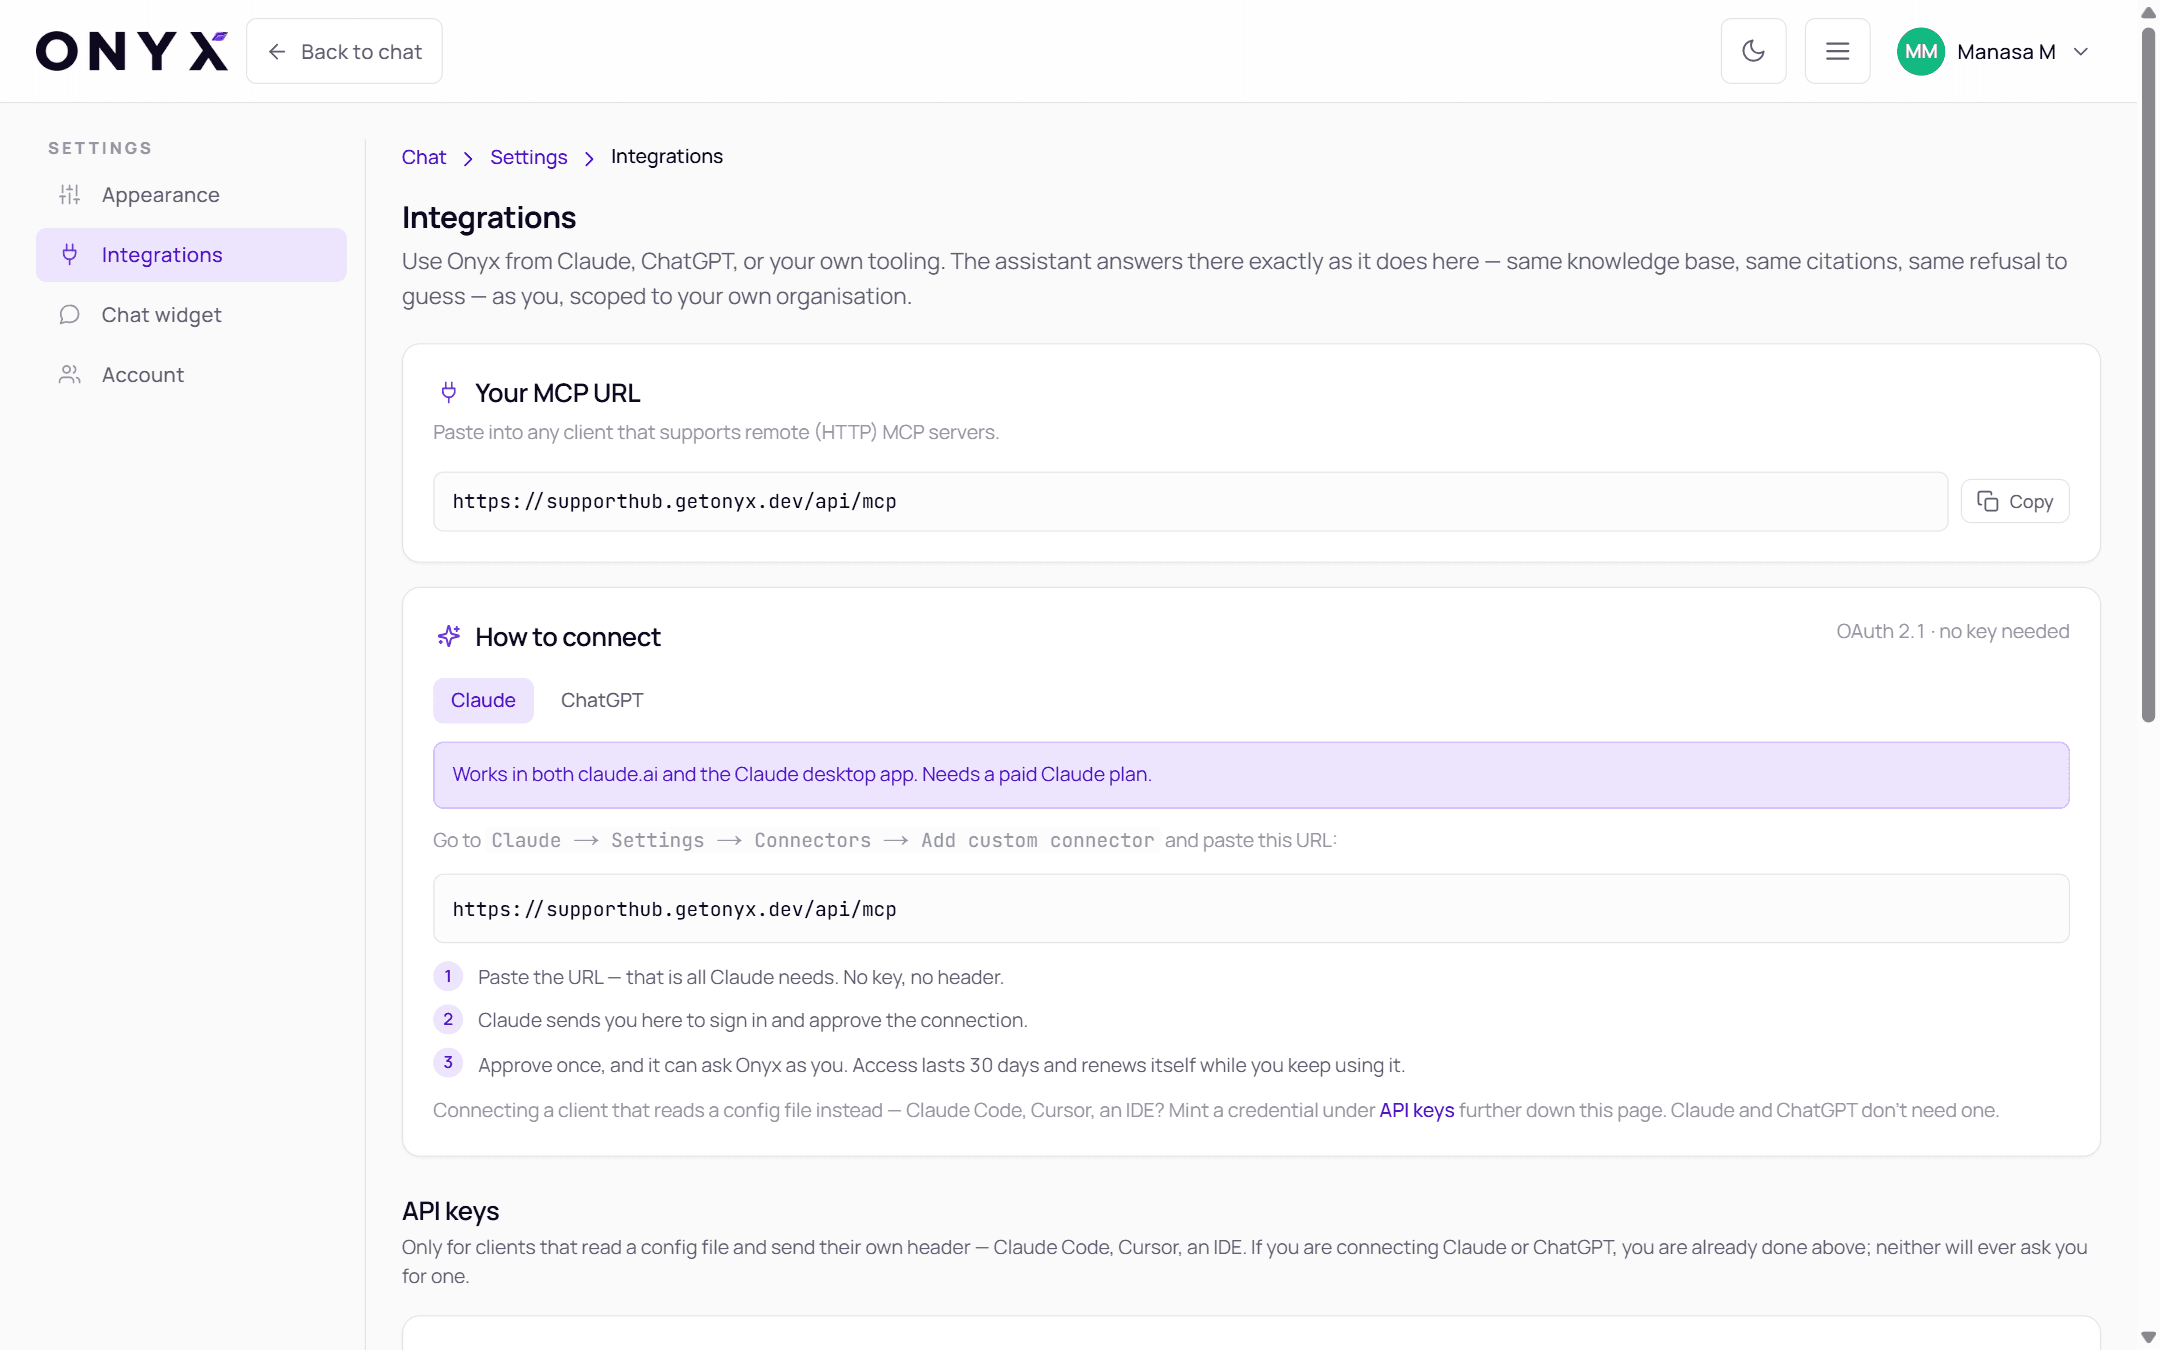Click the 'OAuth 2.1 · no key needed' label
The height and width of the screenshot is (1350, 2160).
pos(1952,631)
